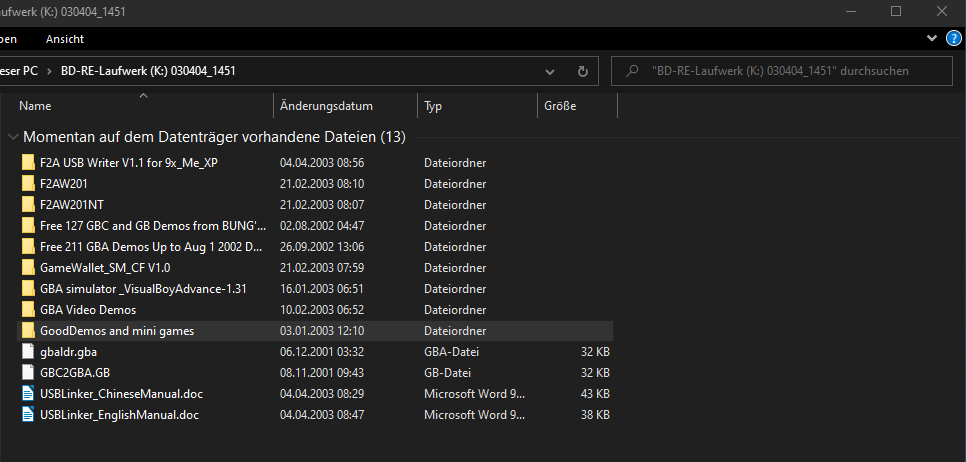Click folder icon of Free 127 GBC Demos
This screenshot has height=462, width=966.
pos(28,225)
